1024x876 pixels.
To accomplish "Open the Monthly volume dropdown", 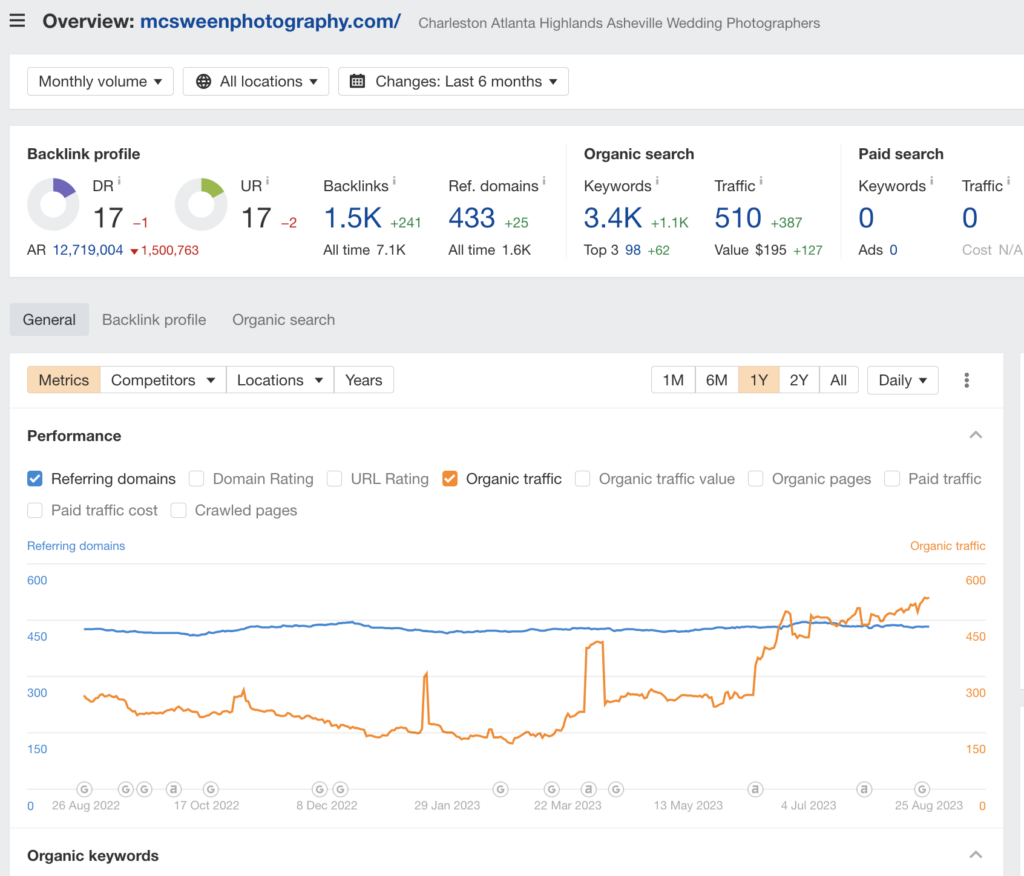I will click(100, 82).
